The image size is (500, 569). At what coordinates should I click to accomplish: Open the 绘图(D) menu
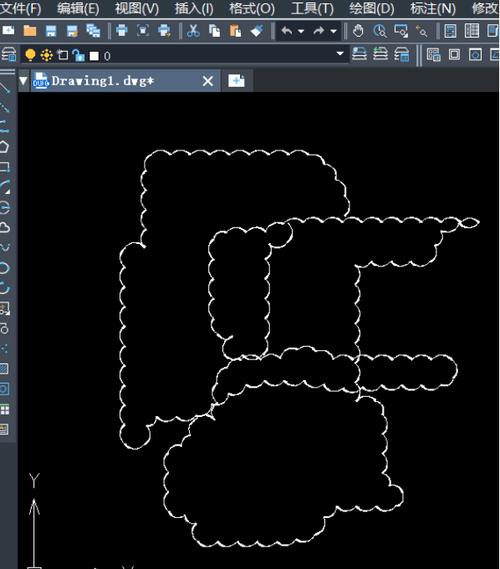pyautogui.click(x=372, y=8)
